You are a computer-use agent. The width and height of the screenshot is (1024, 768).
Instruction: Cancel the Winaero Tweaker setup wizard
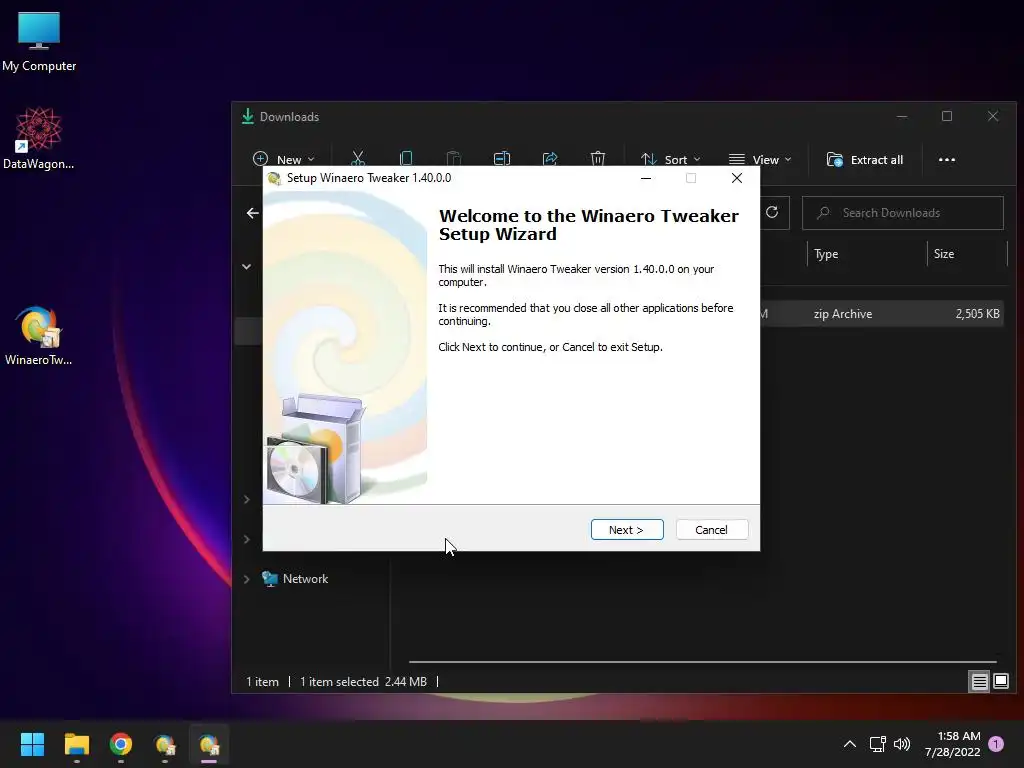coord(712,530)
